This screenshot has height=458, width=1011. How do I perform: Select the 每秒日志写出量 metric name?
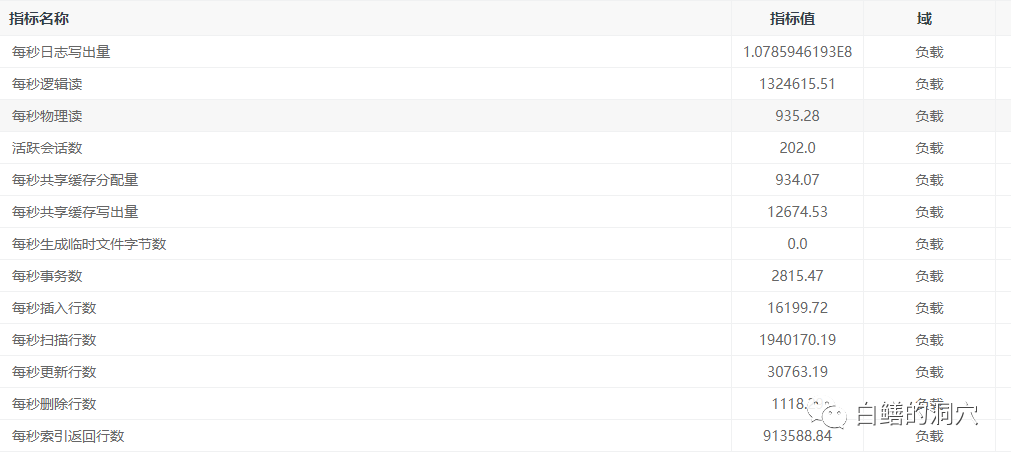pos(61,52)
